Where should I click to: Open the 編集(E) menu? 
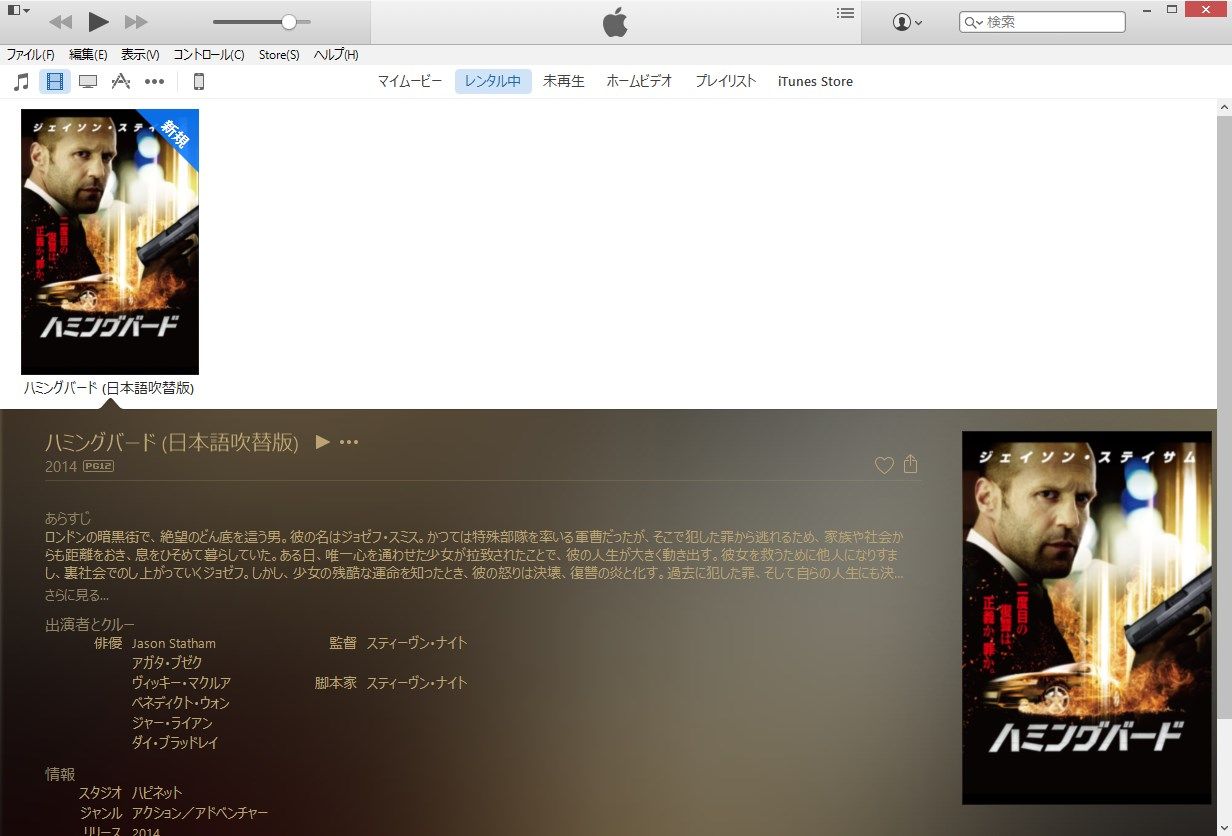pyautogui.click(x=88, y=55)
